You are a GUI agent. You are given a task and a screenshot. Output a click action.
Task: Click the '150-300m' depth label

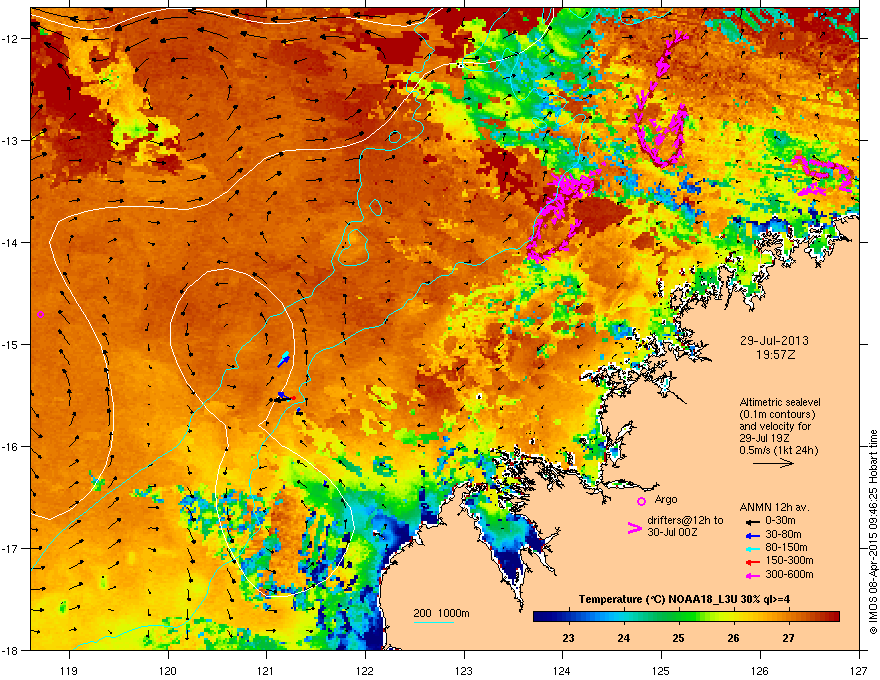[x=789, y=560]
